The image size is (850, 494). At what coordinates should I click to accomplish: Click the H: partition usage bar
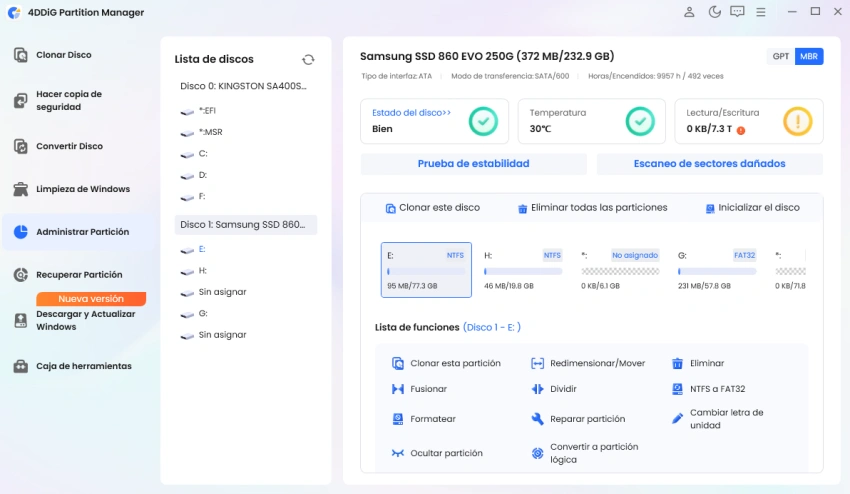click(523, 271)
